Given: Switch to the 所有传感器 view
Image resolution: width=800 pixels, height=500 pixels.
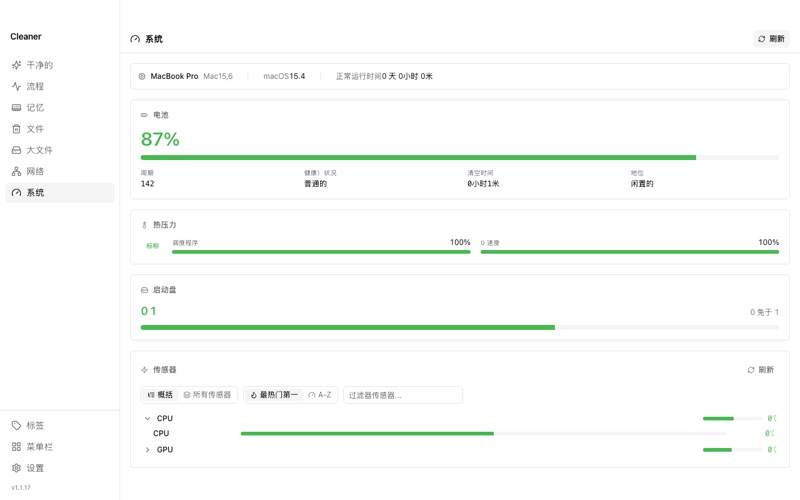Looking at the screenshot, I should pos(207,394).
